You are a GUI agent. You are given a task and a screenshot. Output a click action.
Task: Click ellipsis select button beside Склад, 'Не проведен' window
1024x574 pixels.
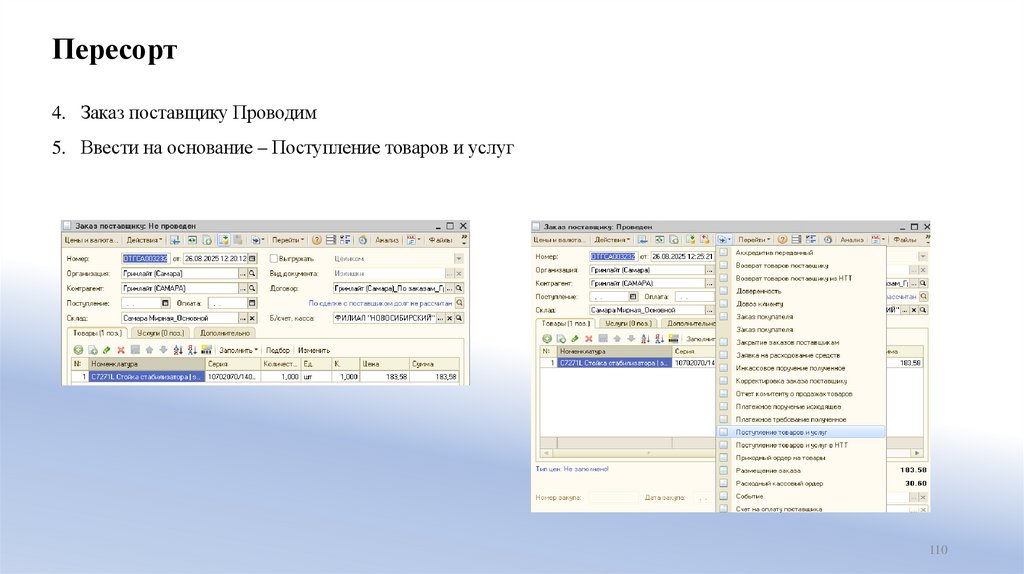point(242,319)
